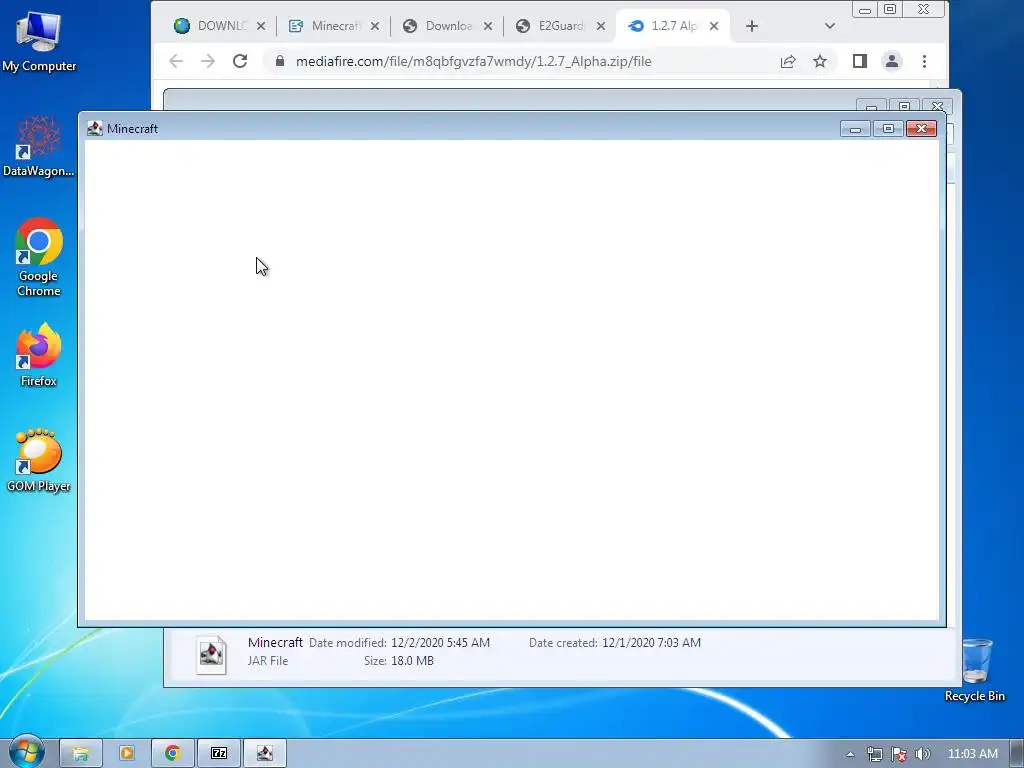Viewport: 1024px width, 768px height.
Task: Open a new Chrome tab
Action: [752, 26]
